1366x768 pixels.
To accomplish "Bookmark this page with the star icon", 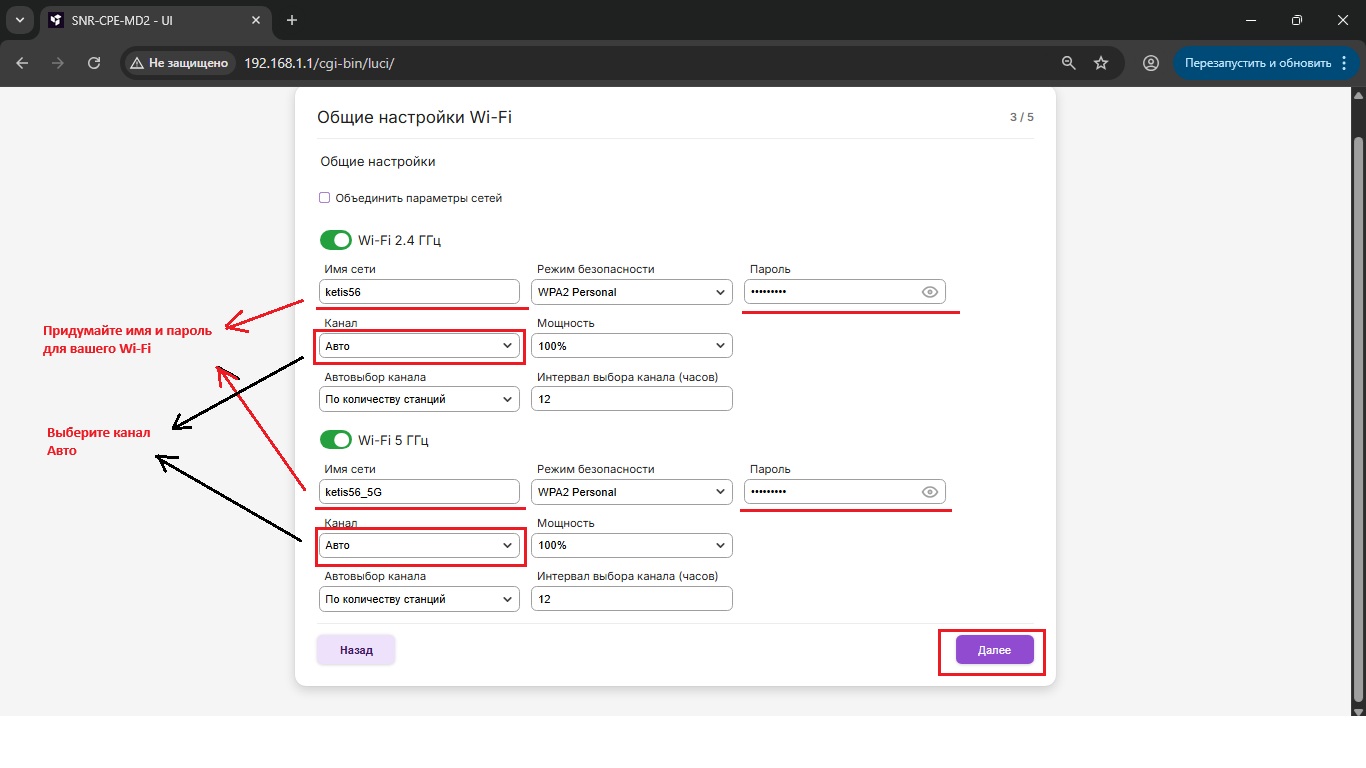I will [x=1101, y=63].
